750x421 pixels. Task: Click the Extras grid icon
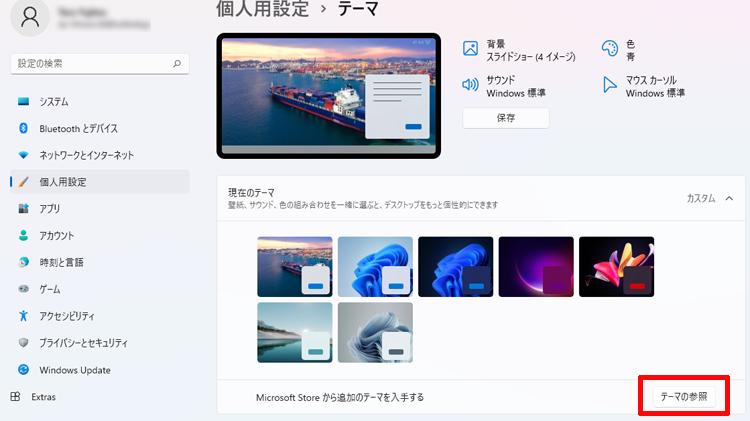click(15, 397)
